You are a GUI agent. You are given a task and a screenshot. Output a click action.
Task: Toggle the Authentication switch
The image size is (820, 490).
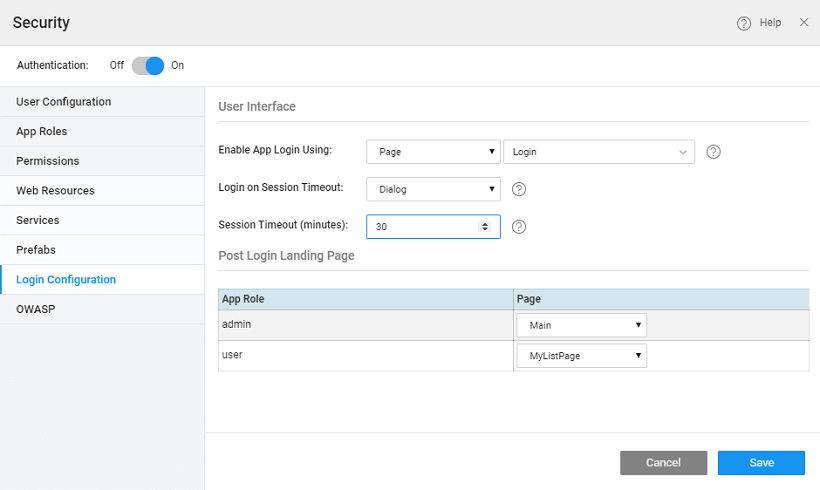click(x=148, y=65)
